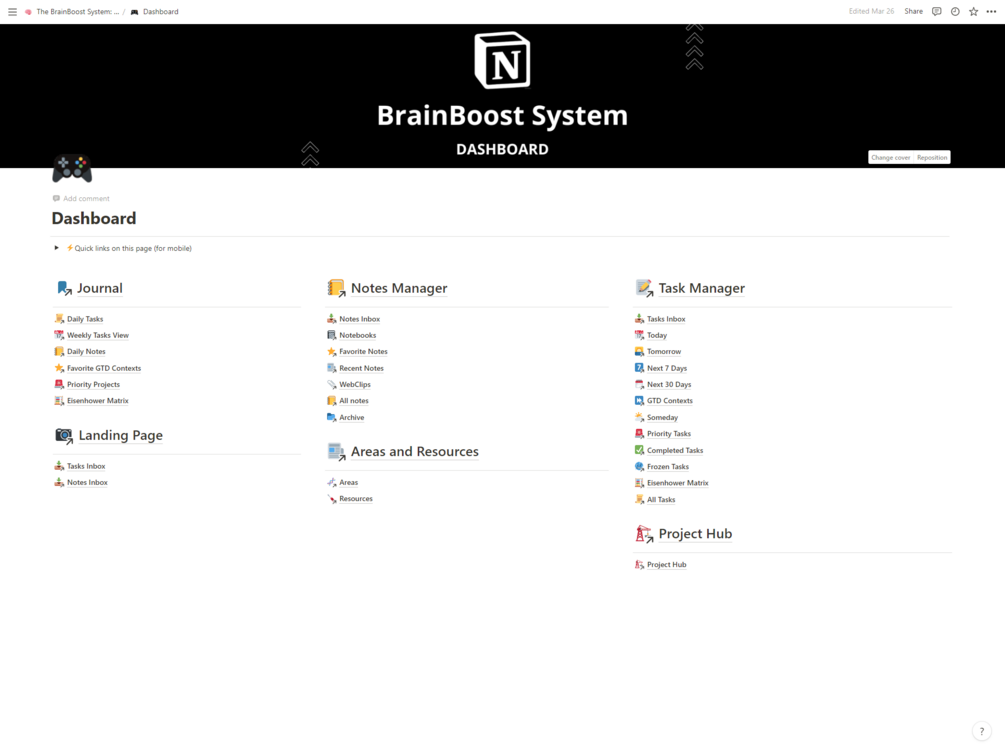Open the Daily Tasks link
The height and width of the screenshot is (754, 1005).
pyautogui.click(x=85, y=319)
